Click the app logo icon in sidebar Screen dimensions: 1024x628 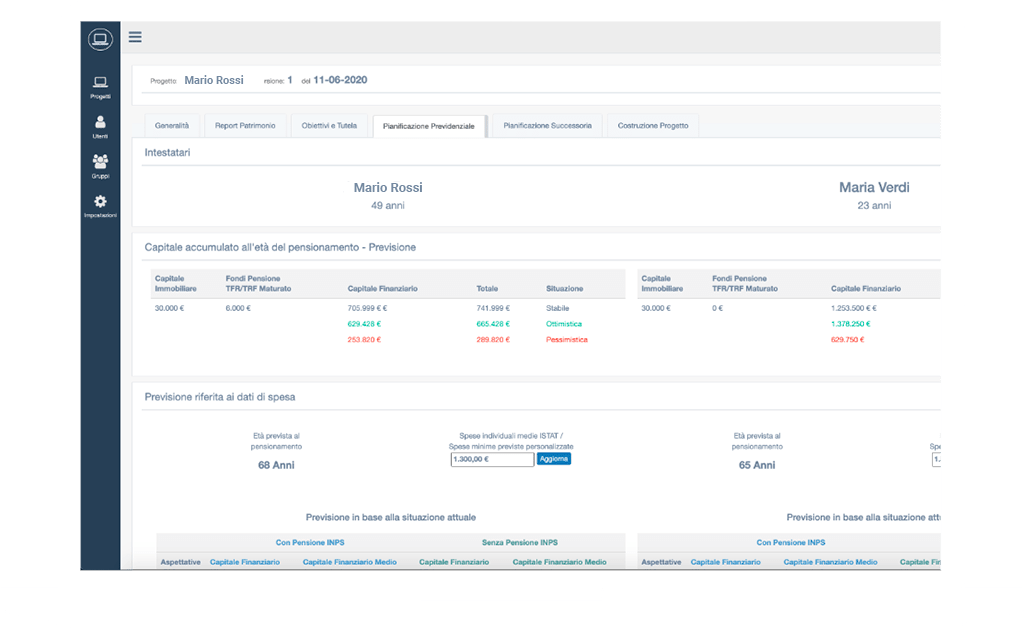coord(100,39)
